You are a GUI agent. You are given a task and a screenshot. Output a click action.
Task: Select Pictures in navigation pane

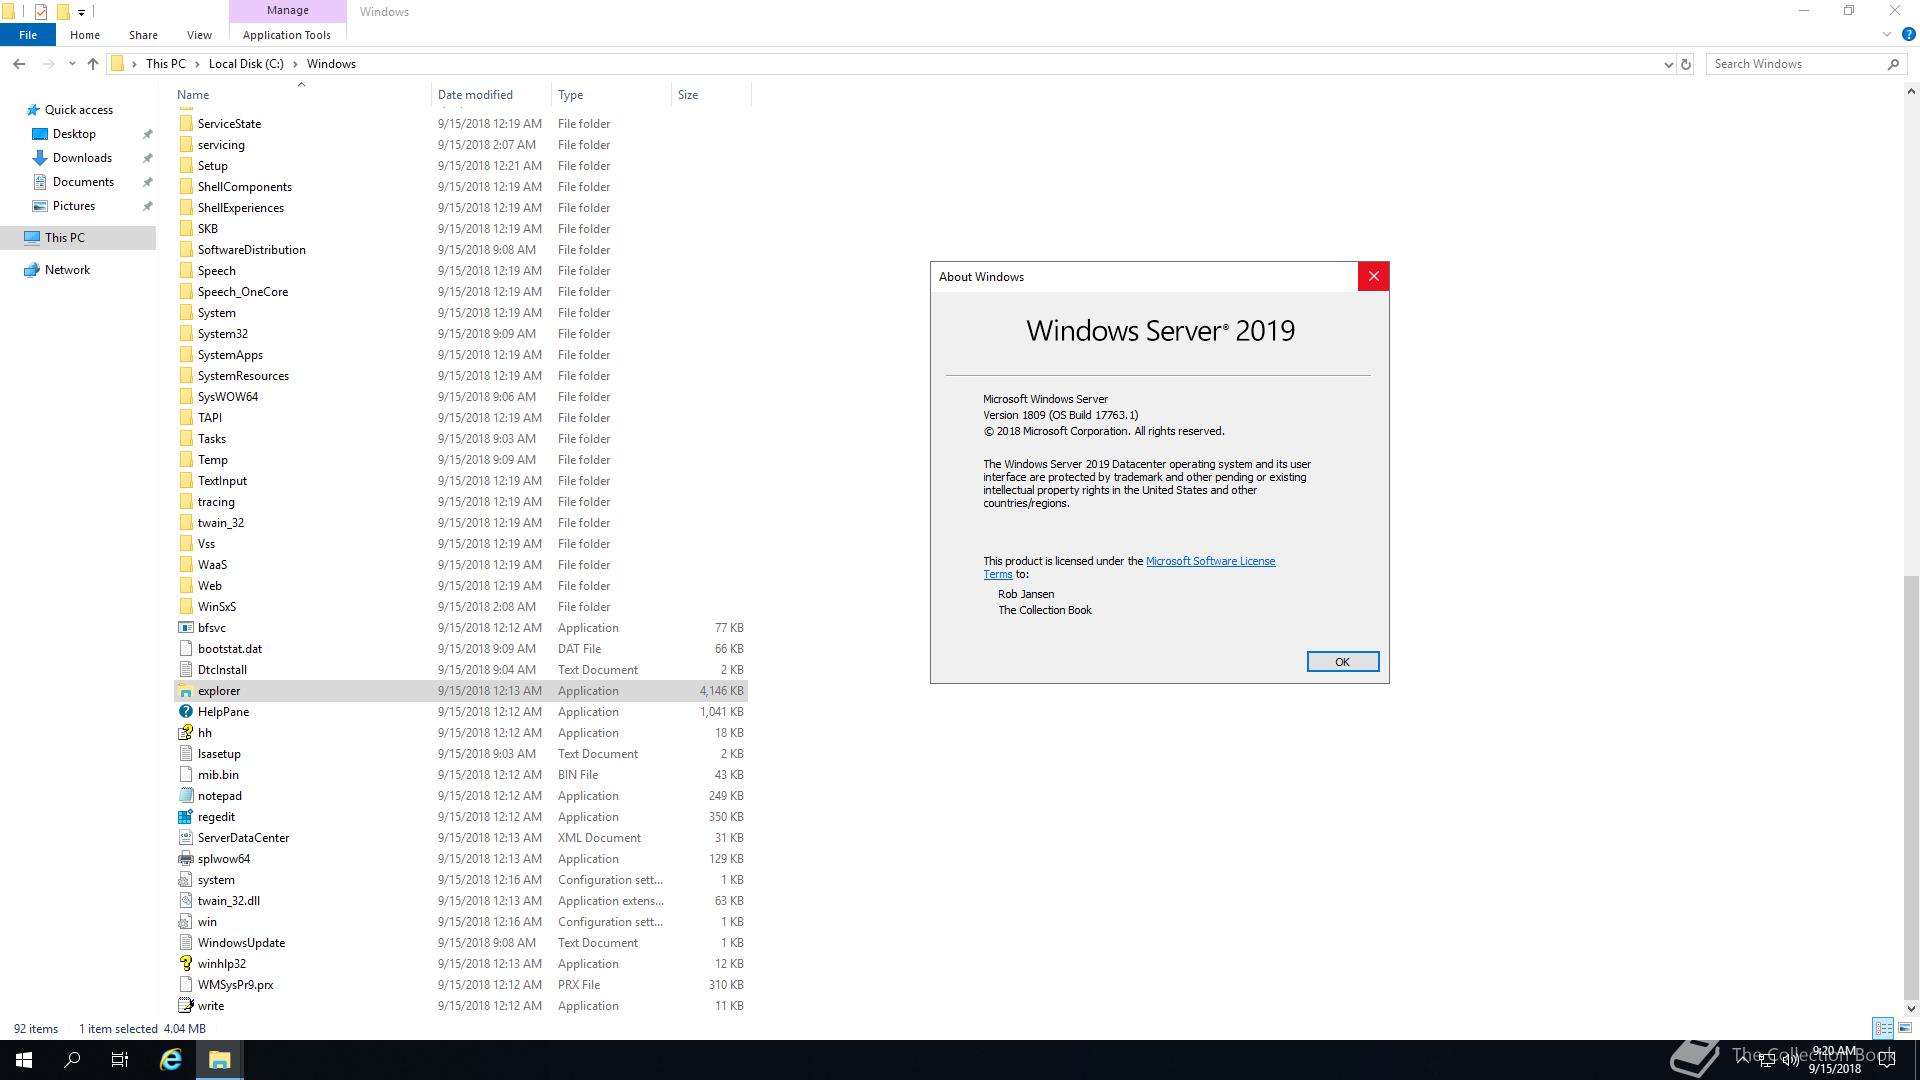click(x=74, y=206)
